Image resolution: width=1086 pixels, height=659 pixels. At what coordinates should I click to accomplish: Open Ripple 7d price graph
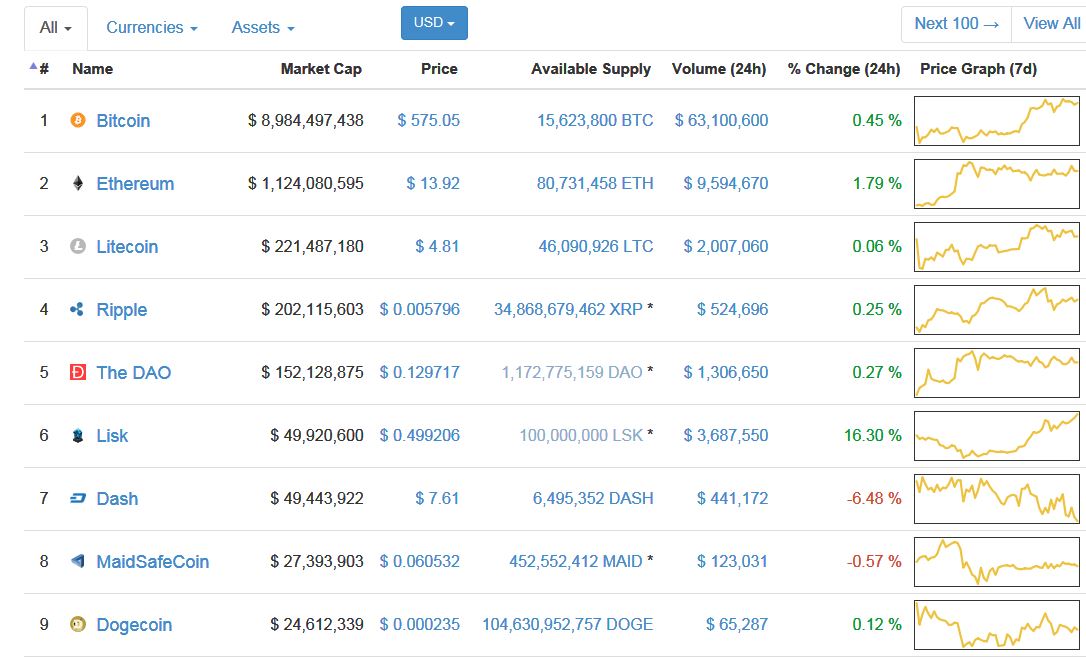(x=997, y=310)
